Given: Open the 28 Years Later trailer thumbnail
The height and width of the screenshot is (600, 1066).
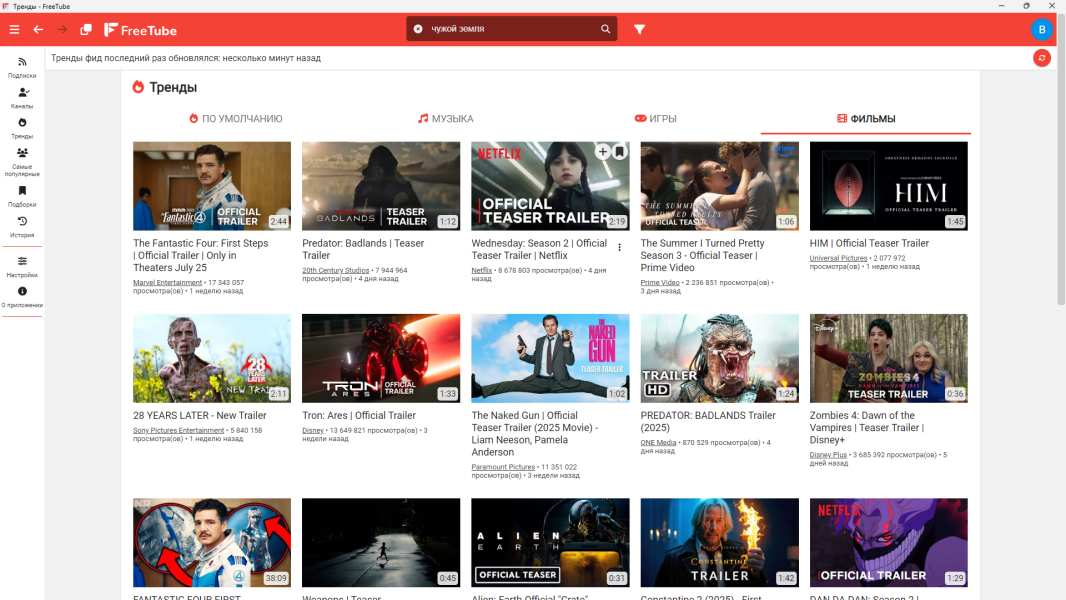Looking at the screenshot, I should click(x=212, y=358).
